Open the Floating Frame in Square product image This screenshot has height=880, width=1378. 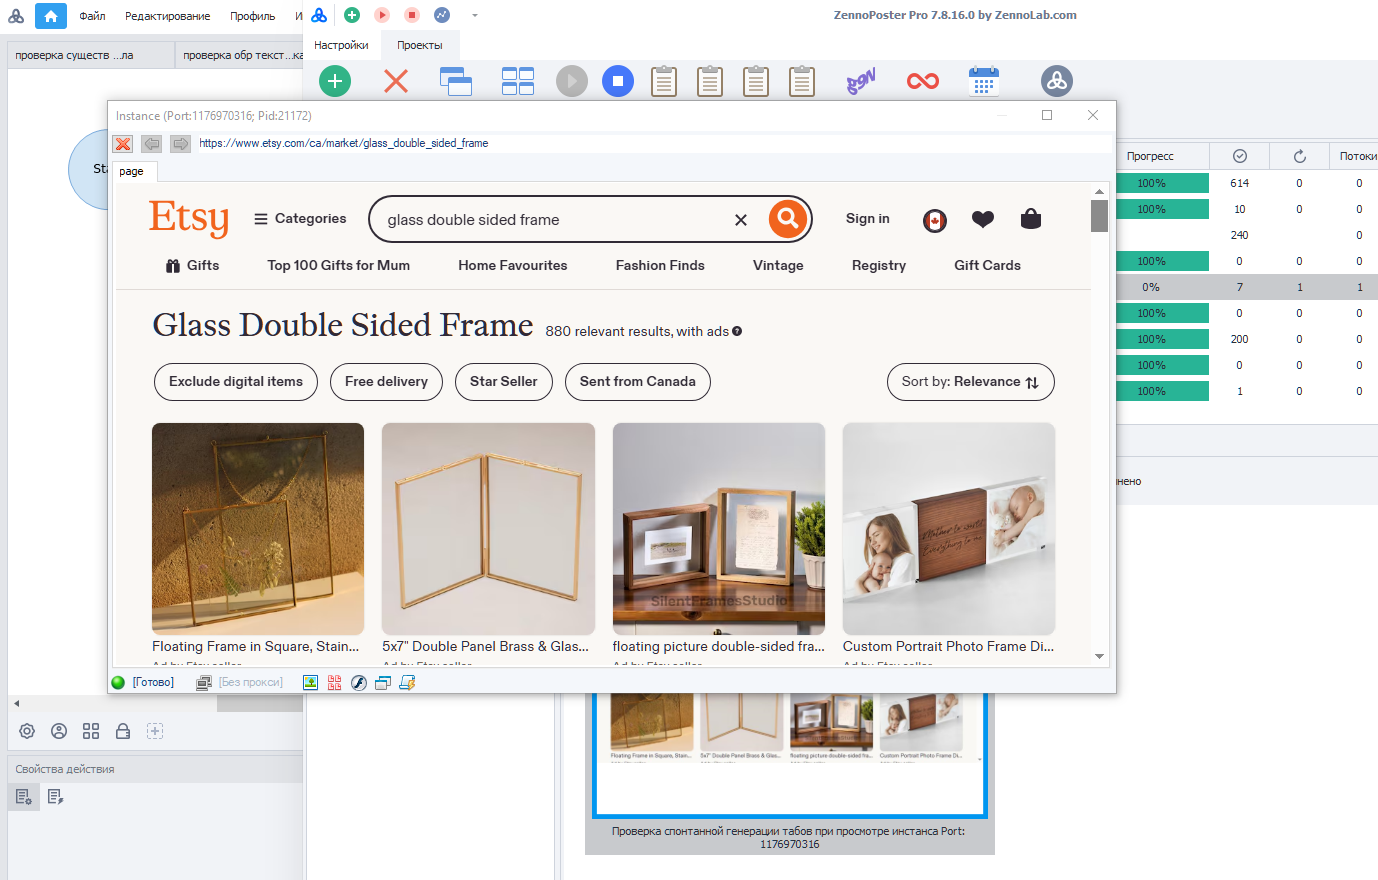coord(258,529)
